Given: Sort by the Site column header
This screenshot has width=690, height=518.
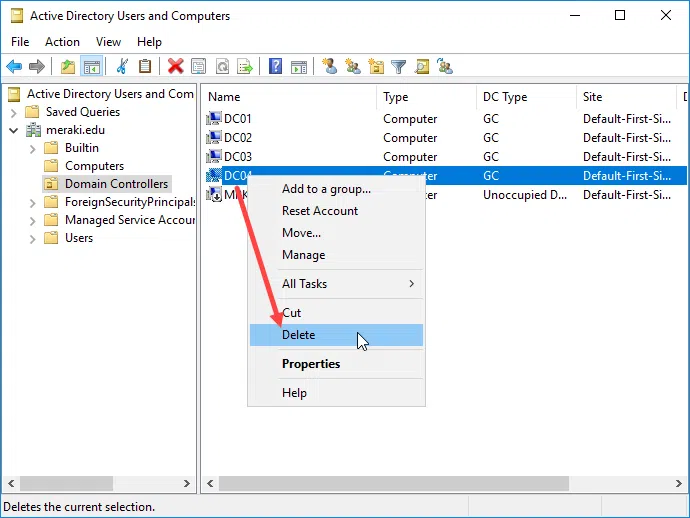Looking at the screenshot, I should point(626,97).
